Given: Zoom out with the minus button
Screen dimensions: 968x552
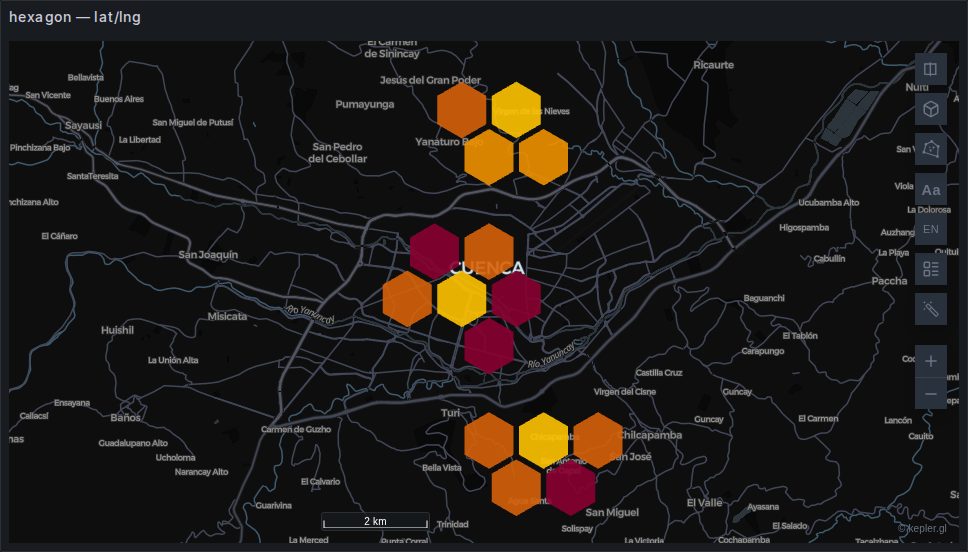Looking at the screenshot, I should coord(930,393).
